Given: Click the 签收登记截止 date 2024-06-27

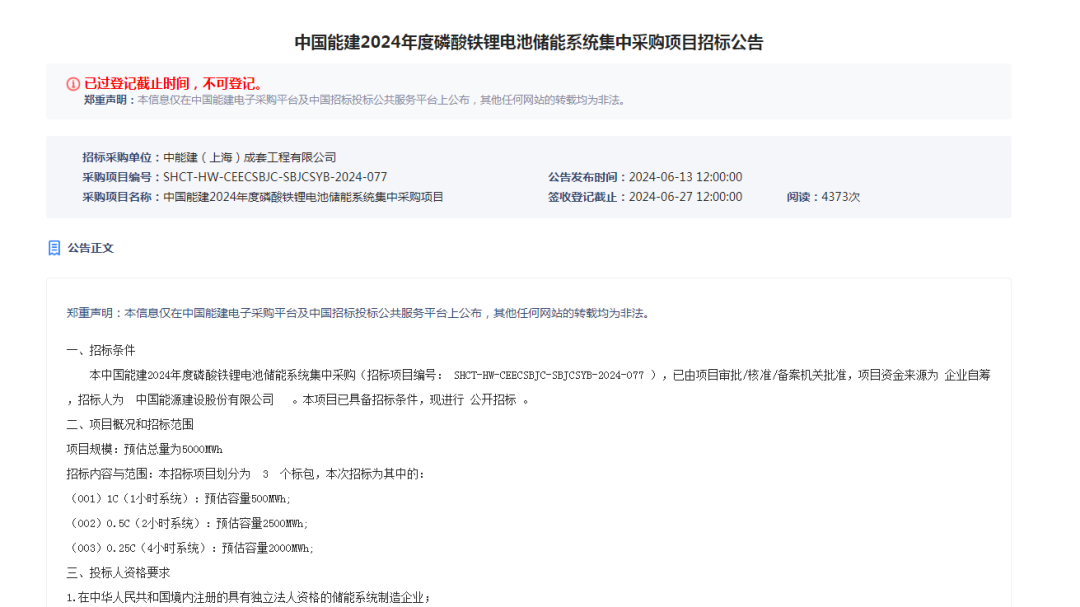Looking at the screenshot, I should pyautogui.click(x=685, y=197).
